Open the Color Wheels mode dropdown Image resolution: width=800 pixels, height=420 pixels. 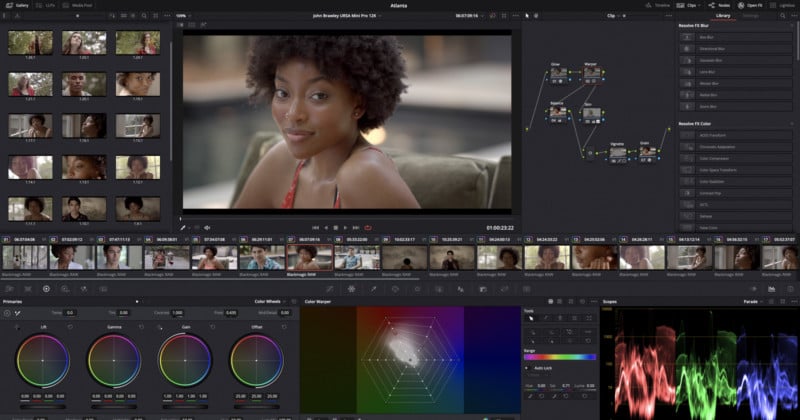click(x=270, y=302)
